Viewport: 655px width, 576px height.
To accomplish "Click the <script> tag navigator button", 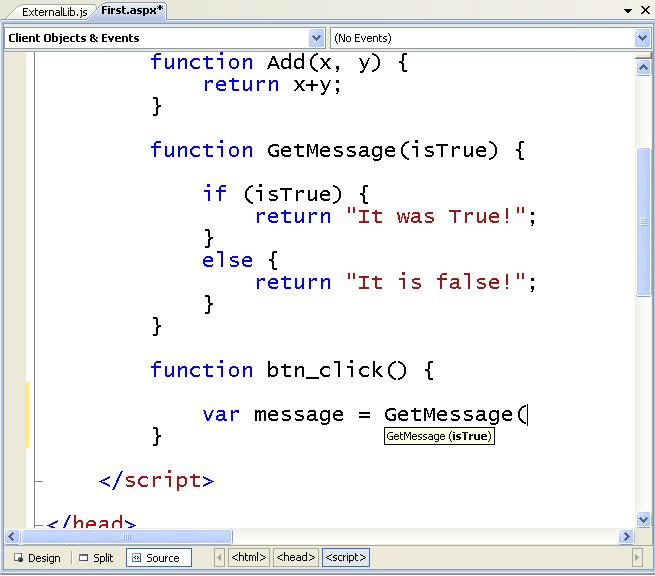I will coord(346,557).
